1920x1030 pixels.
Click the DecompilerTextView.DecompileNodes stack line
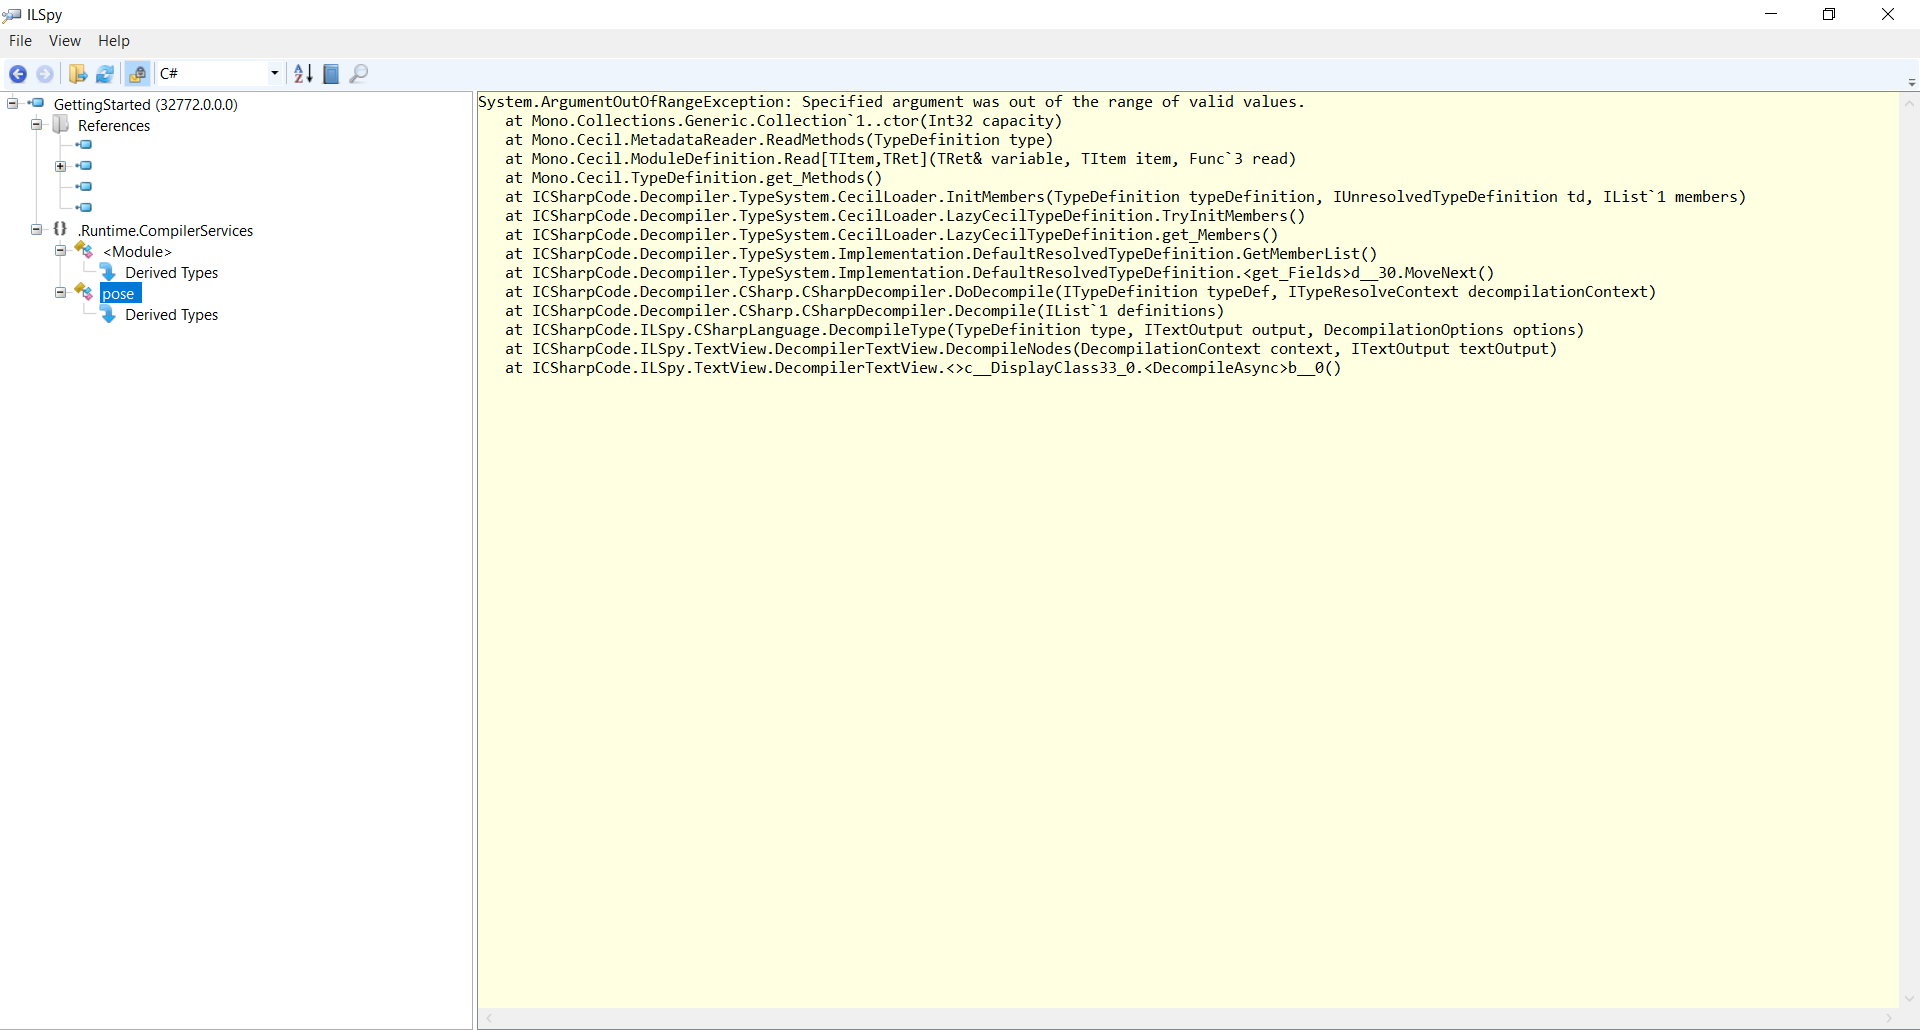coord(1031,349)
